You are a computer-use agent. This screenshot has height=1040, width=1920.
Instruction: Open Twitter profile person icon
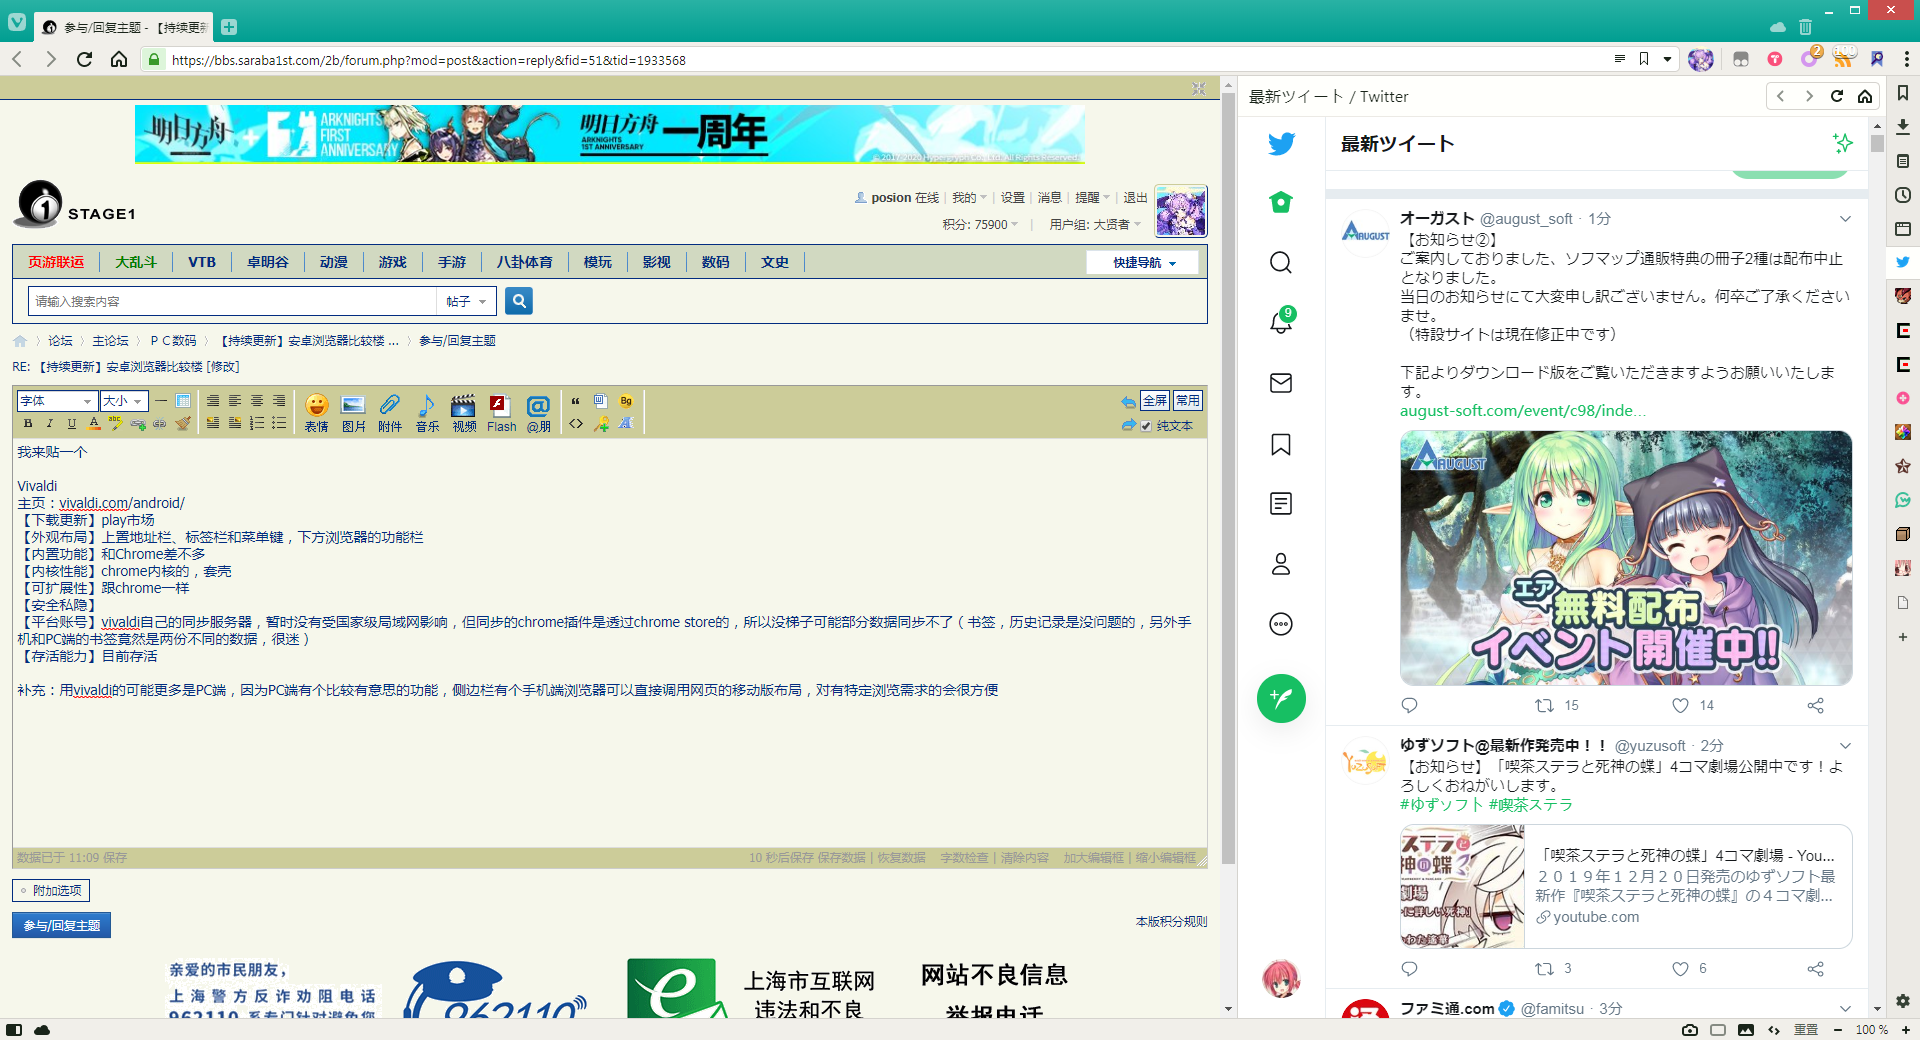[x=1281, y=564]
